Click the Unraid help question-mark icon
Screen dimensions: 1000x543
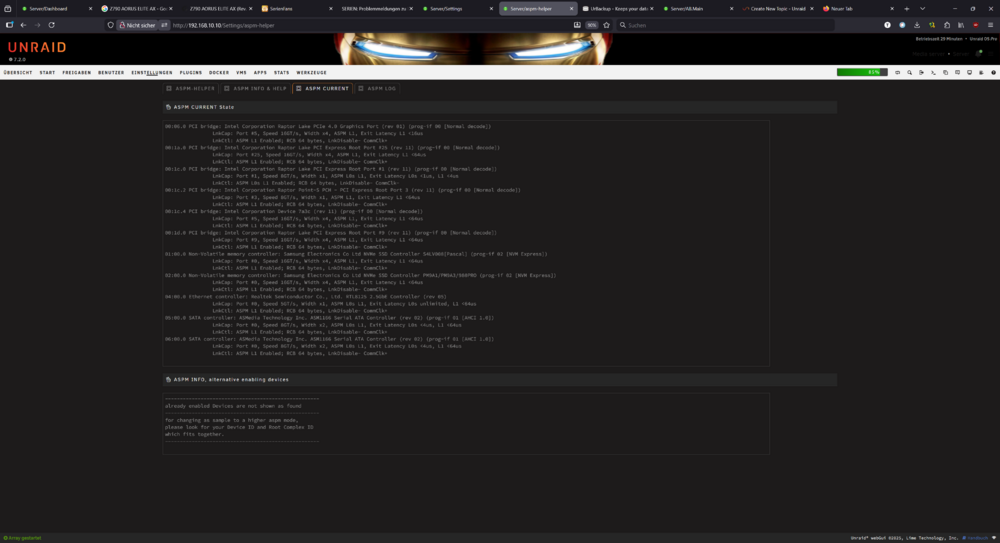[x=993, y=73]
